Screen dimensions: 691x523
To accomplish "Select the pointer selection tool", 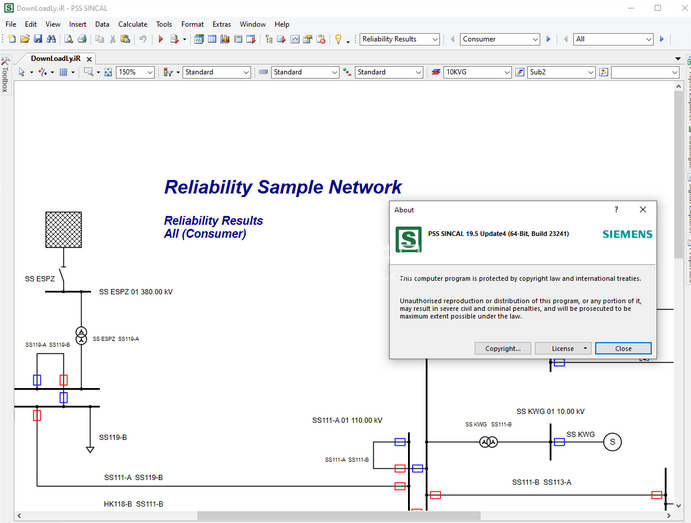I will click(22, 72).
